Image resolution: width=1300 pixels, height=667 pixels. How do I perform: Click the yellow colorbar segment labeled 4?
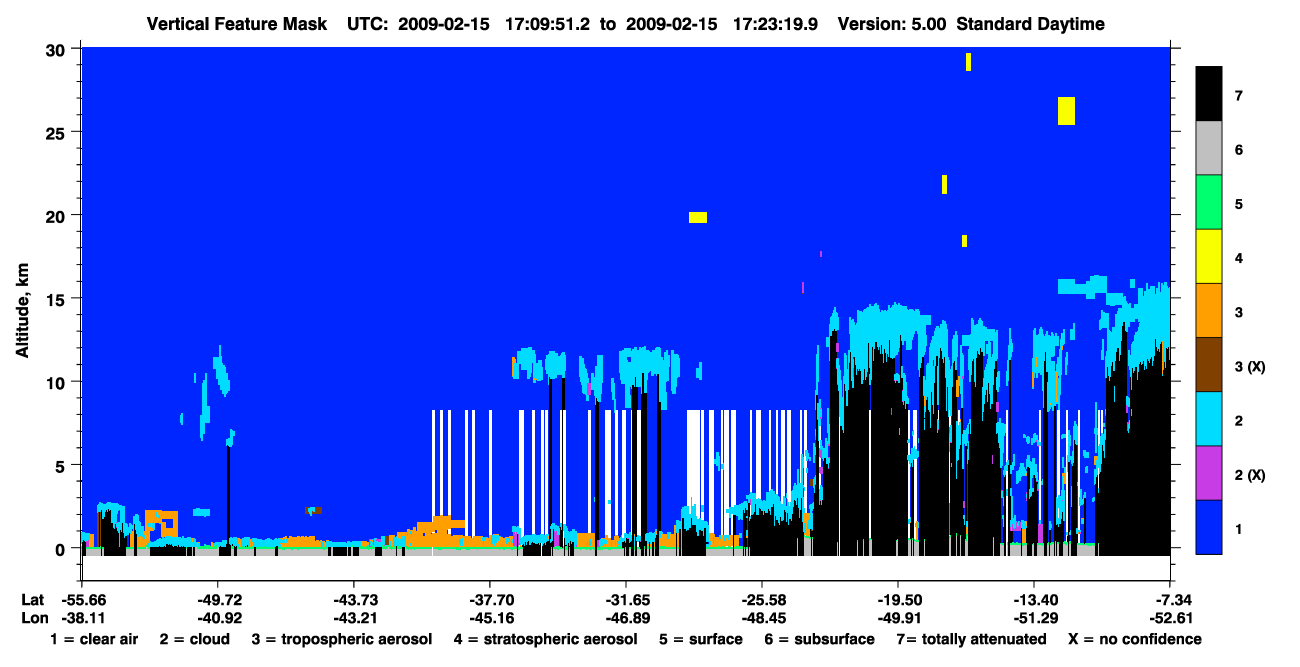pos(1209,257)
